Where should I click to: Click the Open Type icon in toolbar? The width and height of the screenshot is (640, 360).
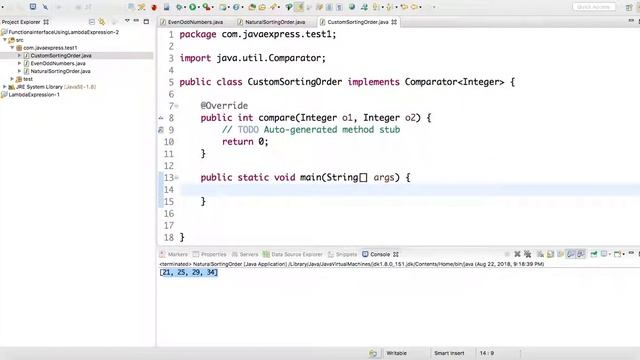point(253,7)
